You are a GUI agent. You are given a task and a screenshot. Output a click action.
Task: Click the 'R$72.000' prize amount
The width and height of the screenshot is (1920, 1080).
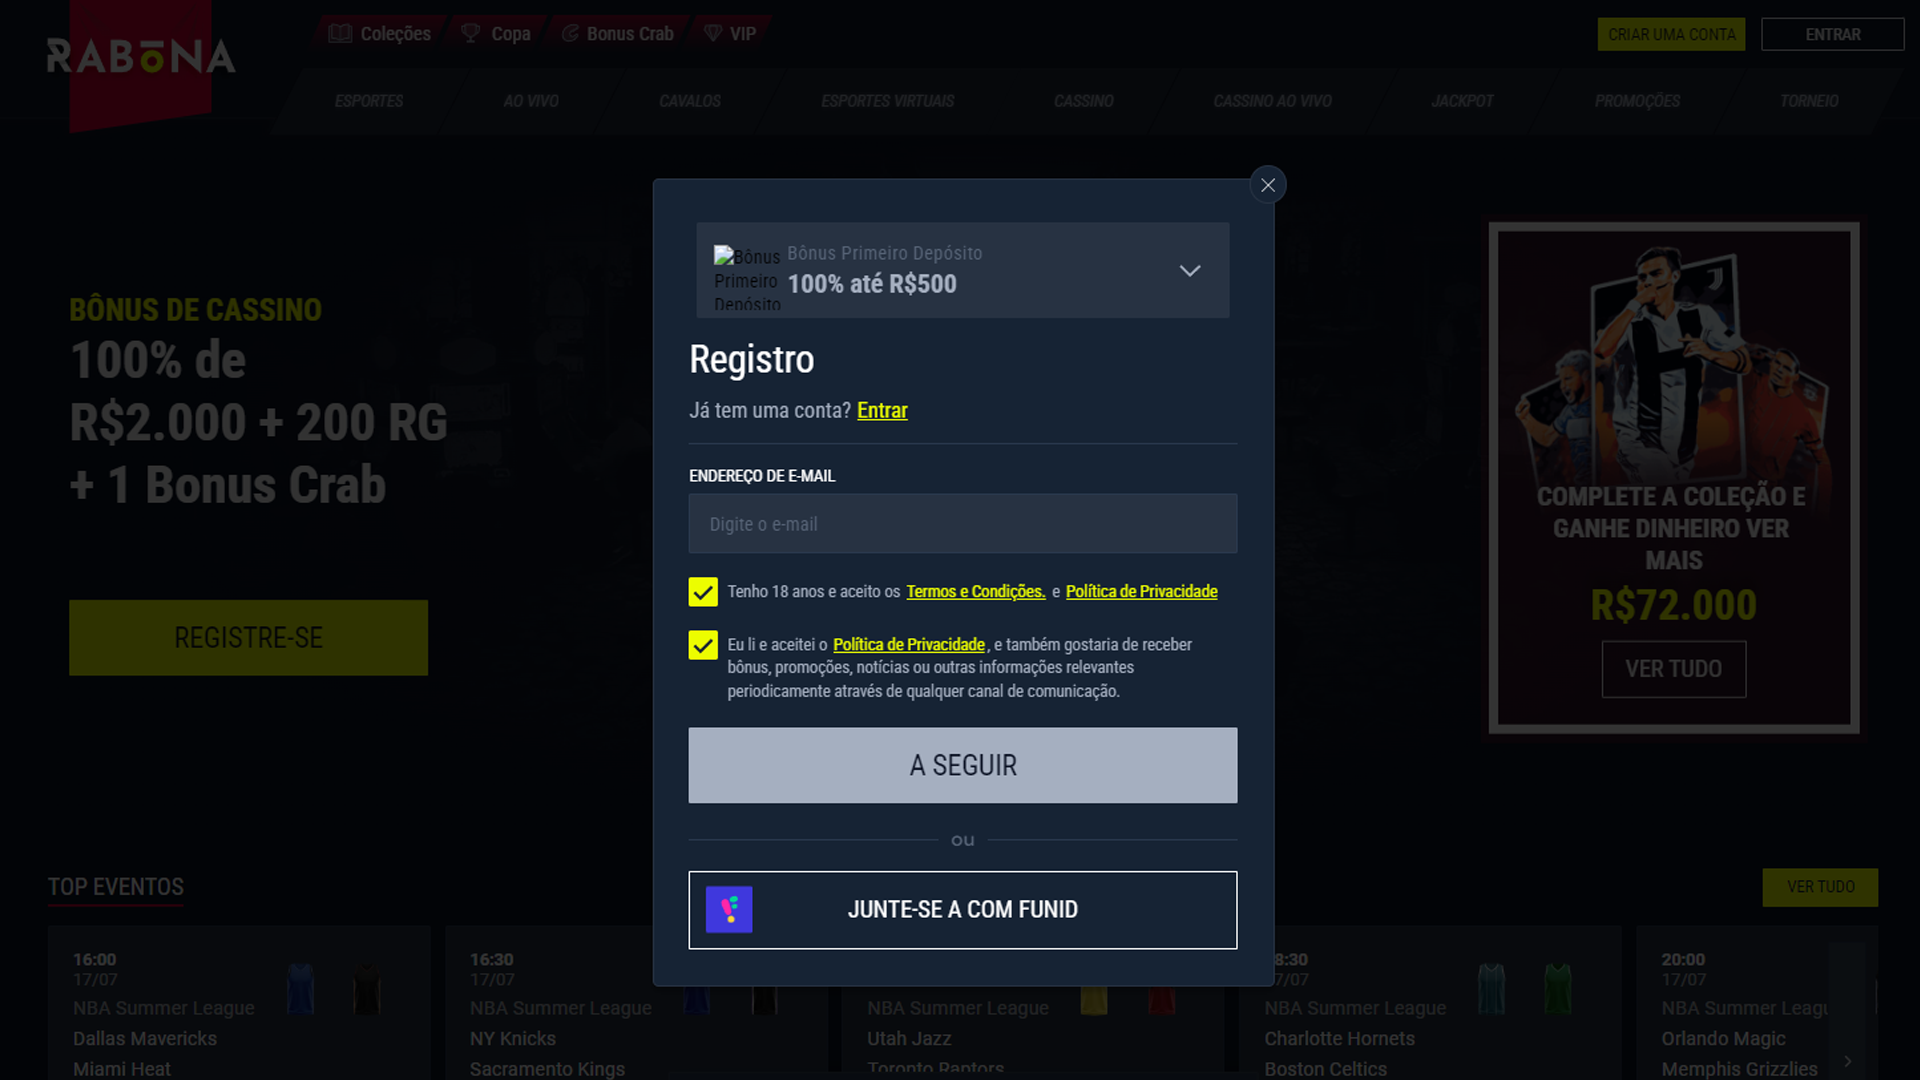tap(1673, 605)
